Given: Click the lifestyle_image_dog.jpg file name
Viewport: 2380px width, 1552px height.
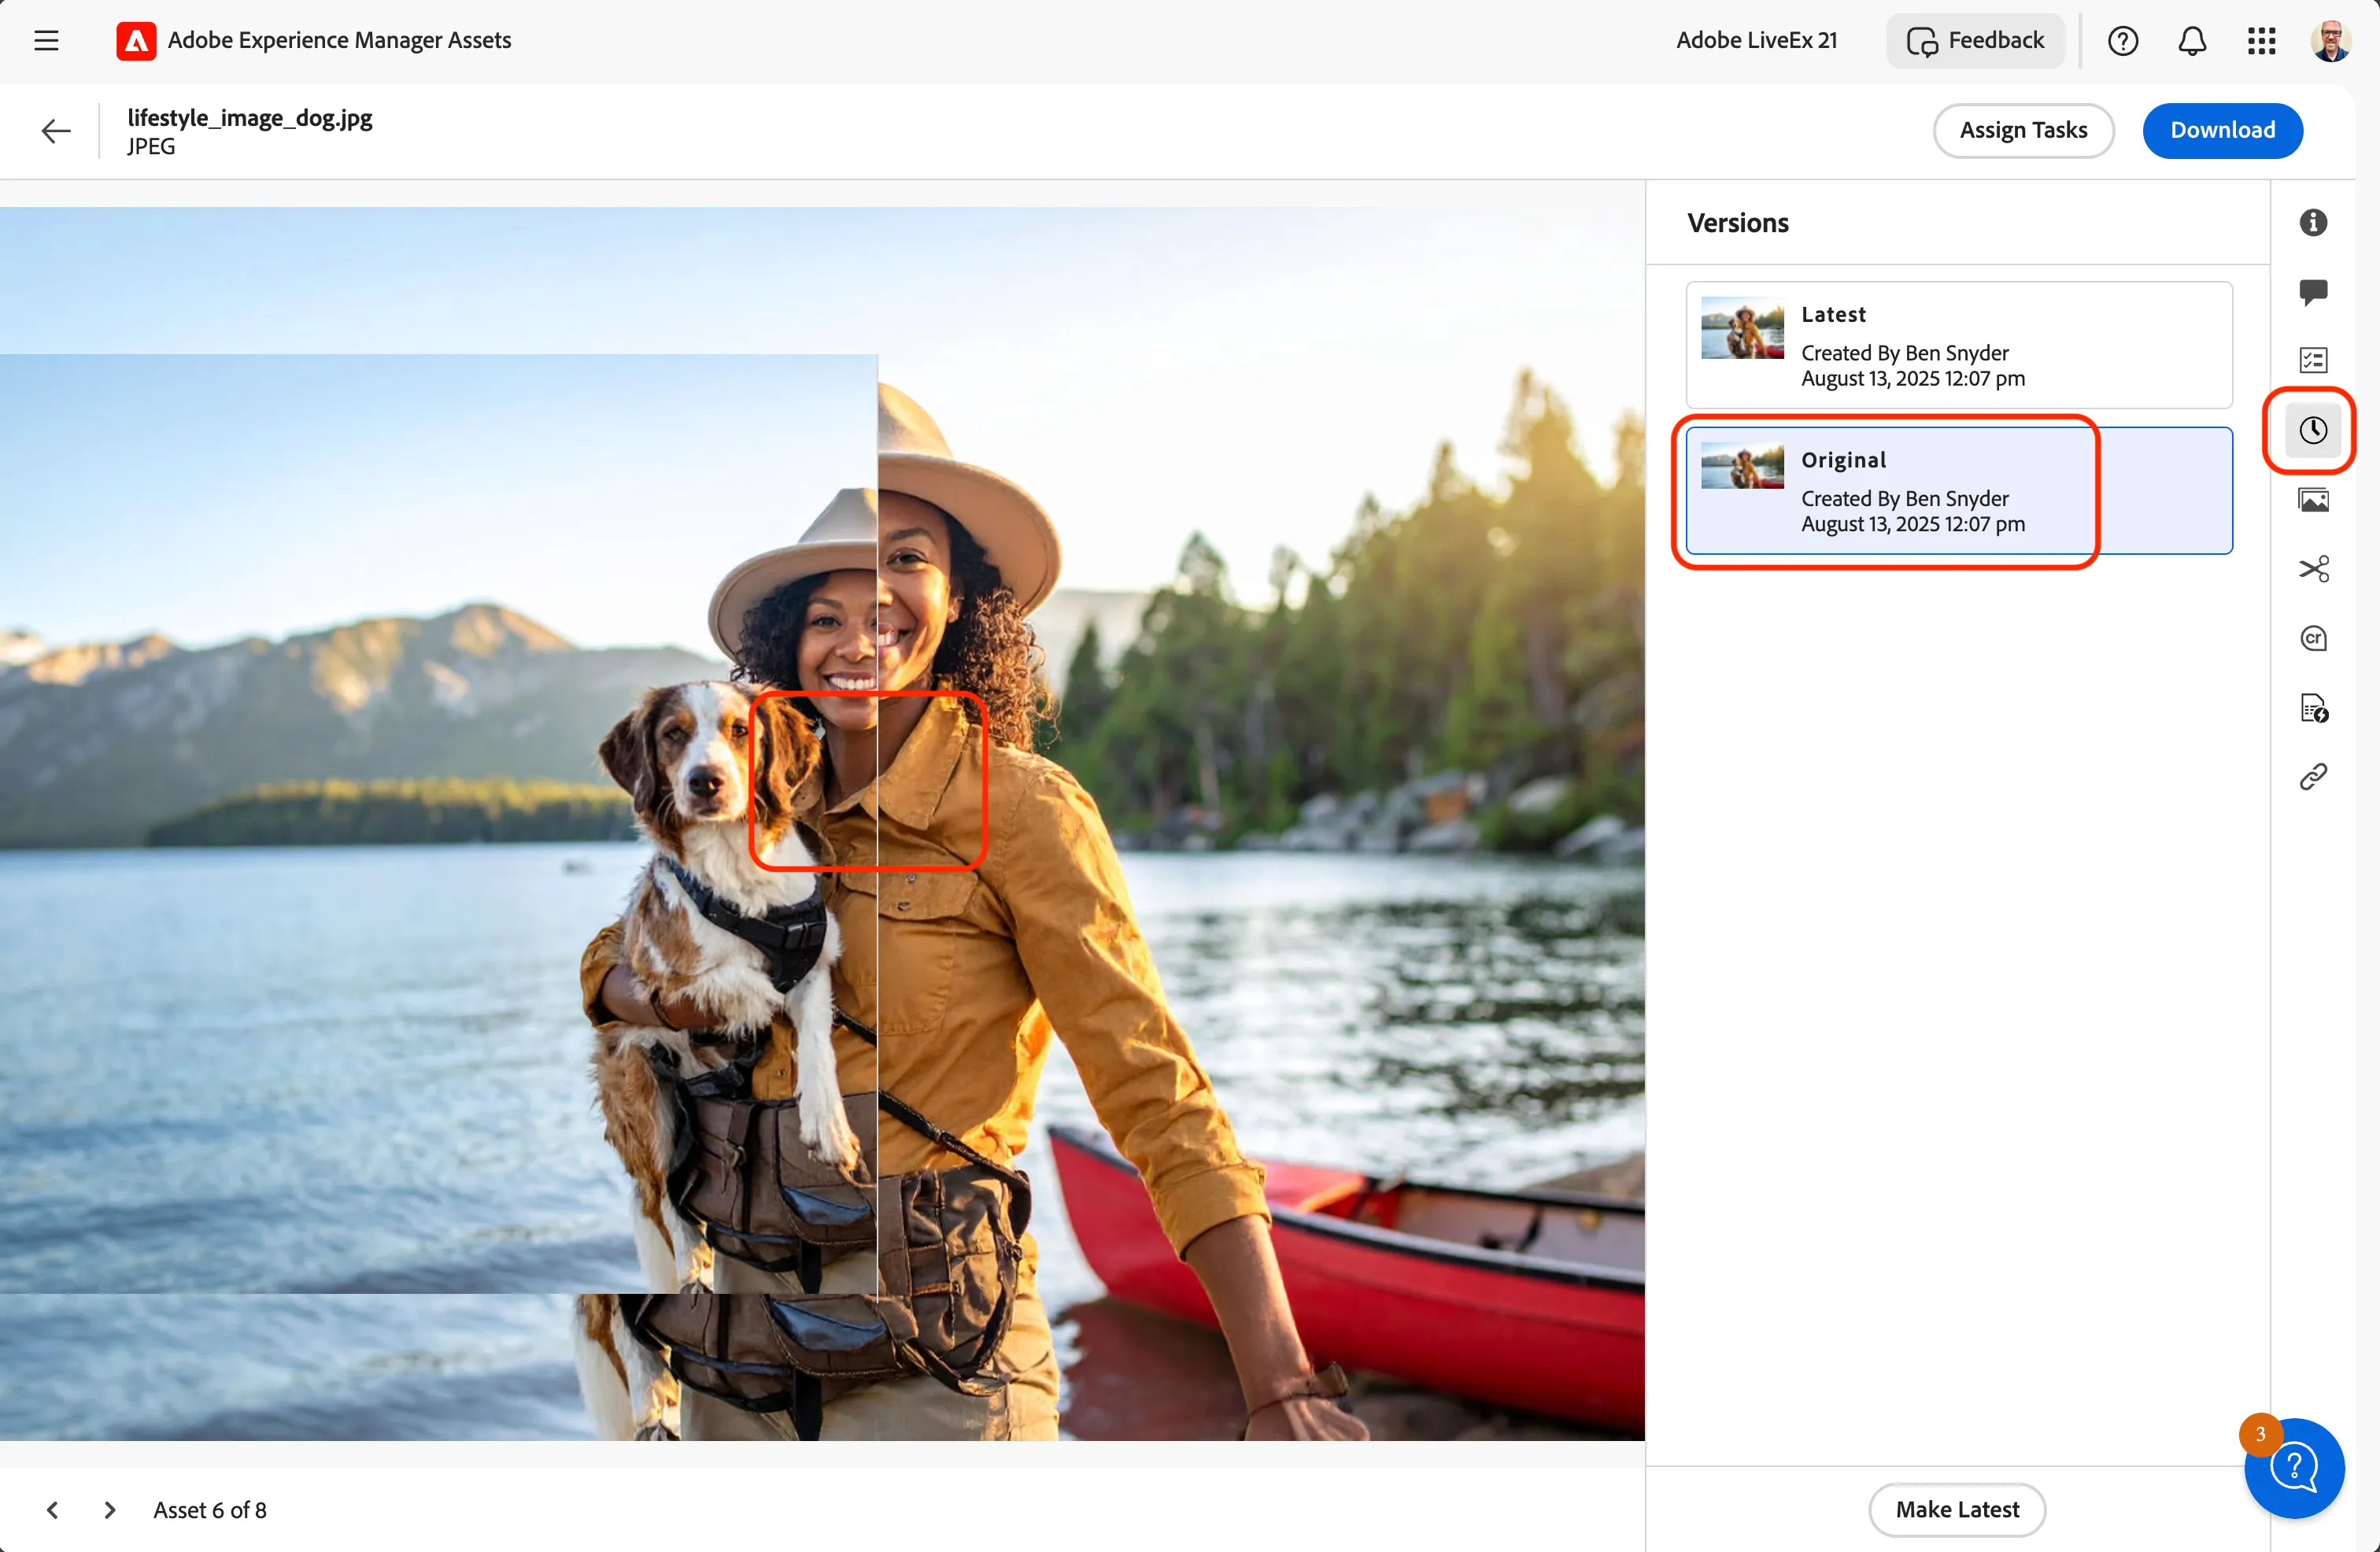Looking at the screenshot, I should point(250,118).
